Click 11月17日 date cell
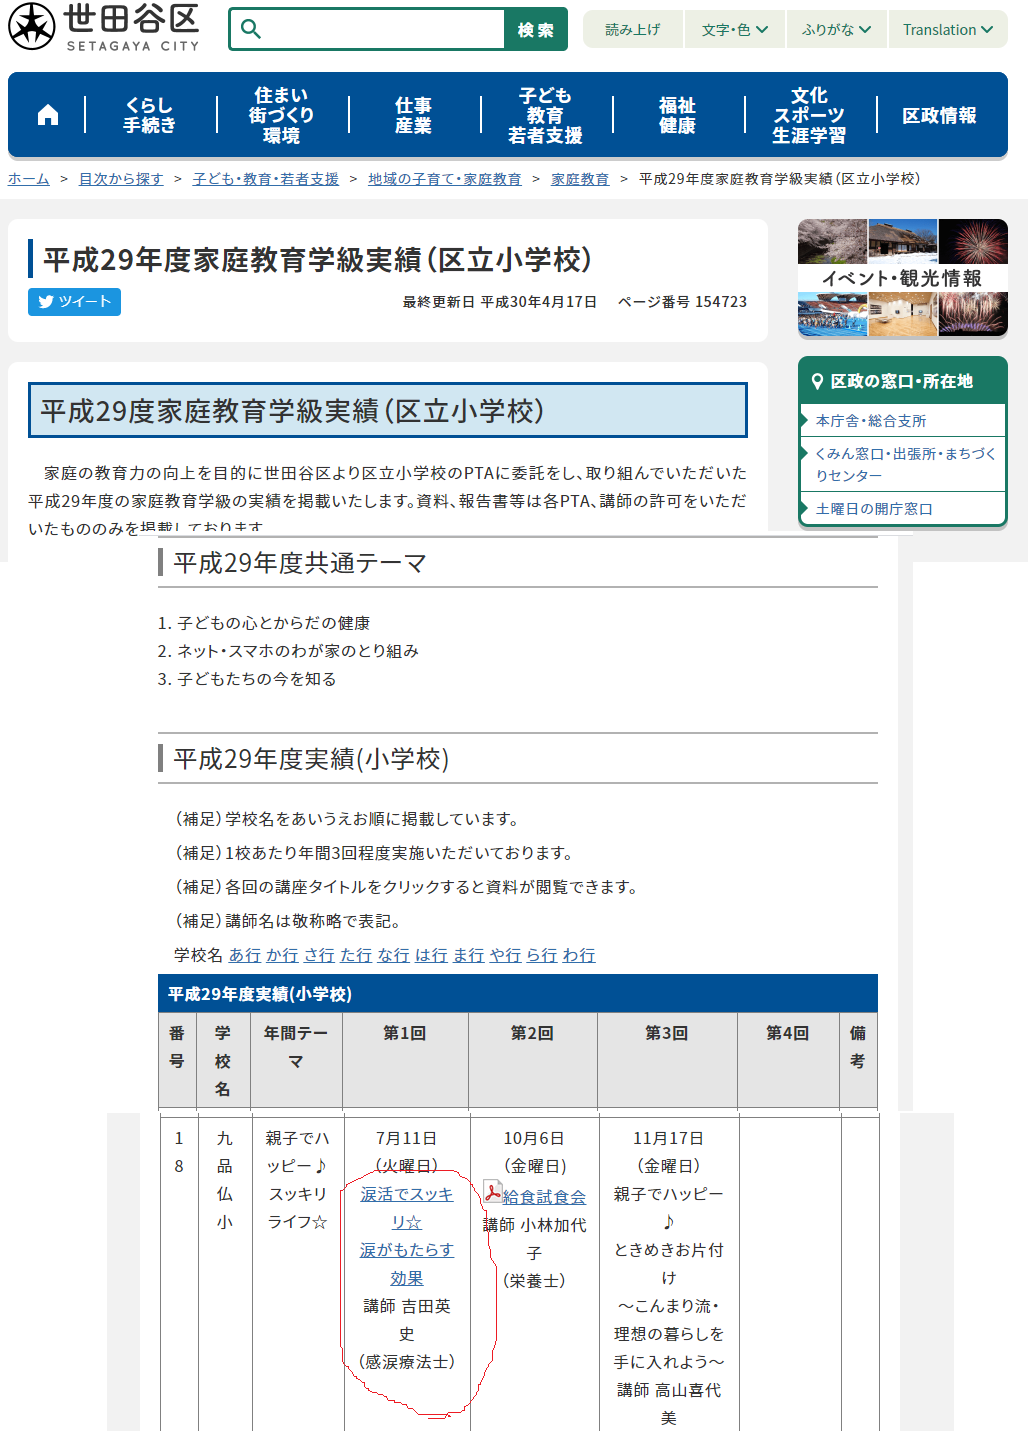Screen dimensions: 1028x1431 point(668,1139)
